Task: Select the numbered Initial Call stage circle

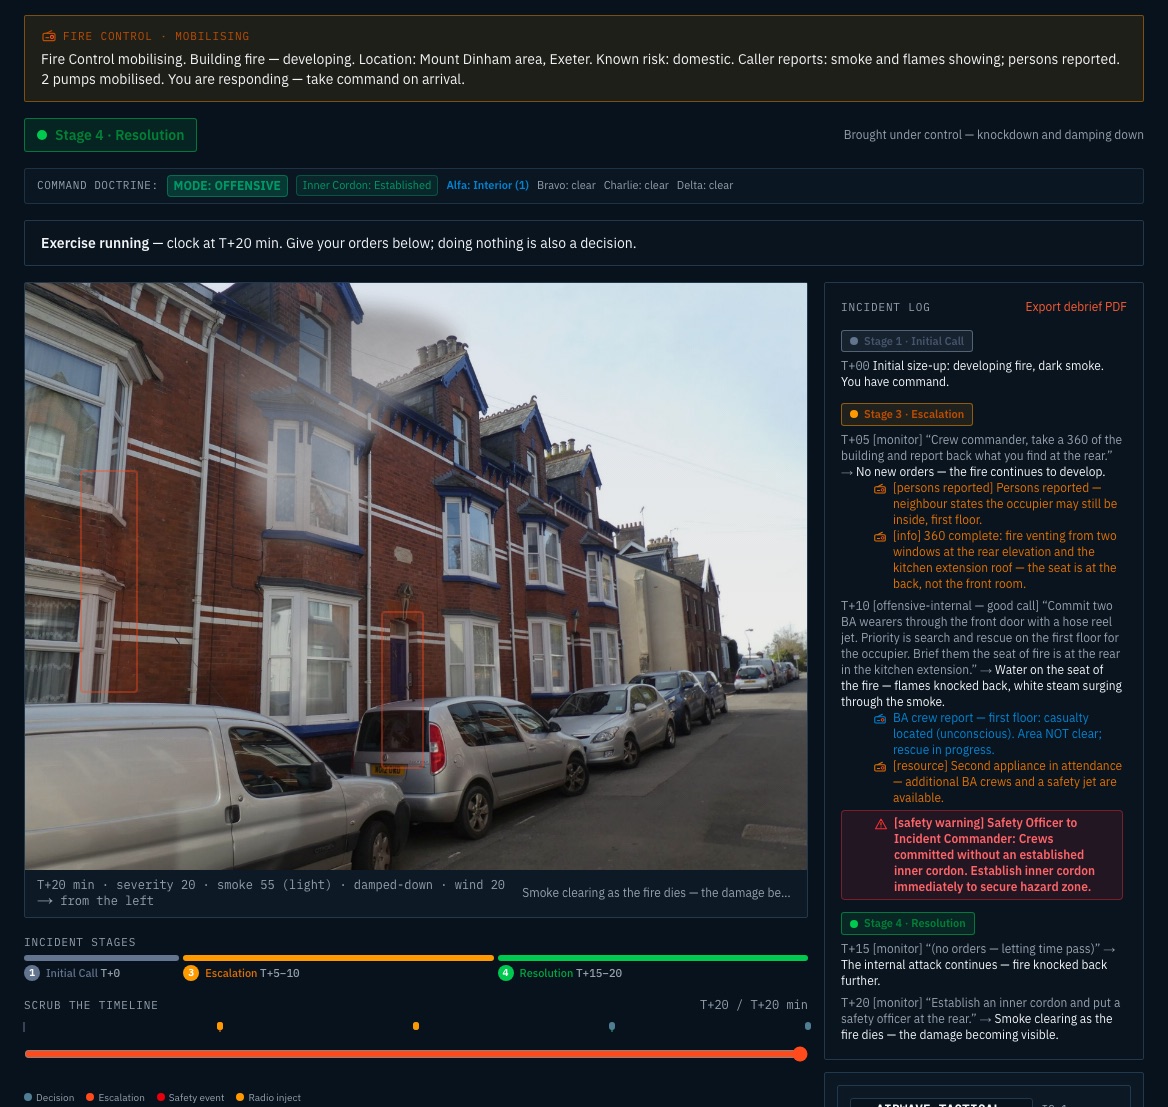Action: (x=31, y=973)
